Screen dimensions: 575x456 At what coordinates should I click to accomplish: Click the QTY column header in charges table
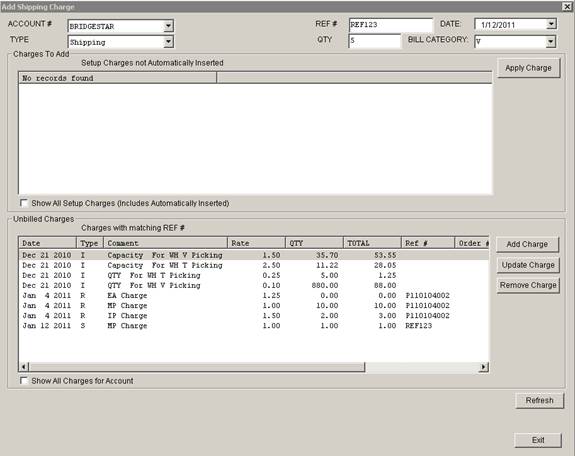314,243
